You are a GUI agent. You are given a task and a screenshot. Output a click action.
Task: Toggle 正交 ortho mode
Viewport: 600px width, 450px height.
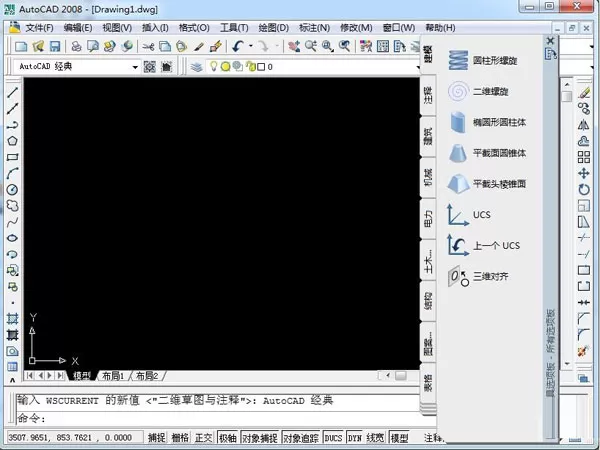point(203,437)
